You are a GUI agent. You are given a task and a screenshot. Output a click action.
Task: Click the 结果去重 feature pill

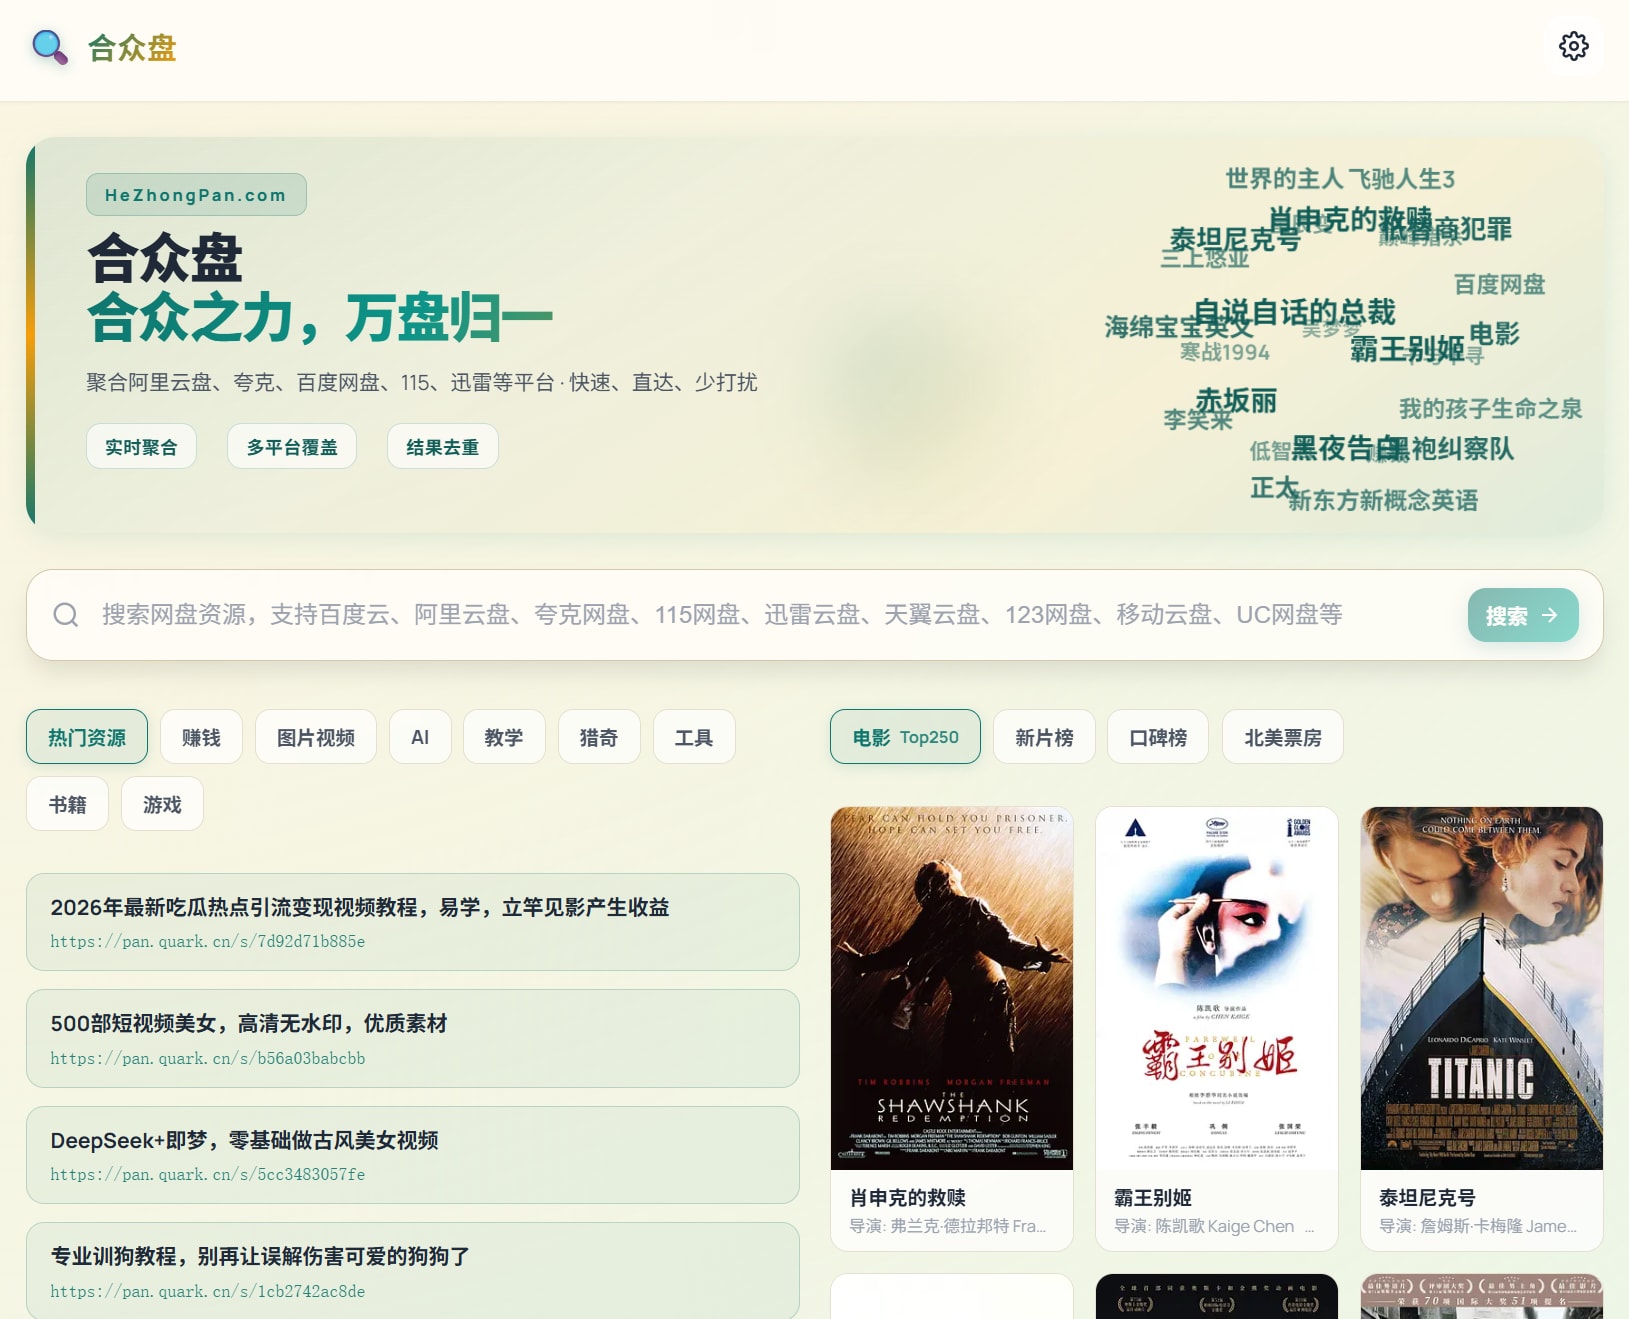(x=442, y=446)
